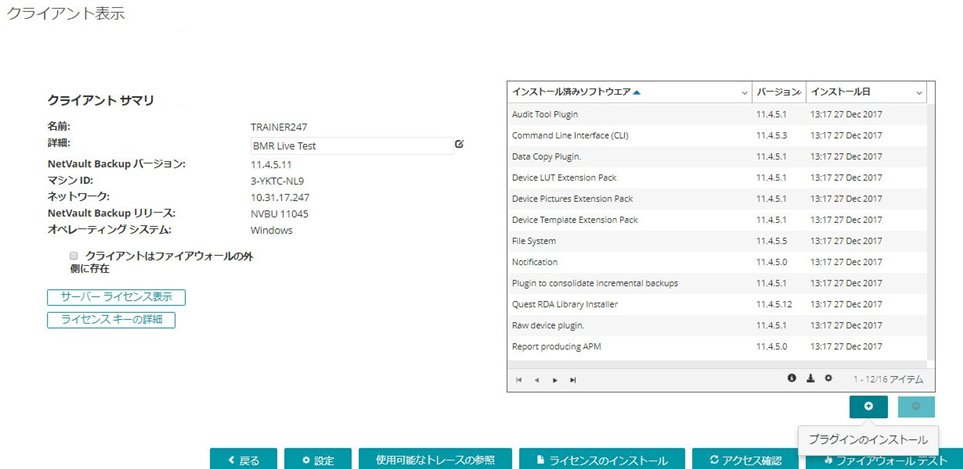Select the Notification row
963x469 pixels.
716,262
